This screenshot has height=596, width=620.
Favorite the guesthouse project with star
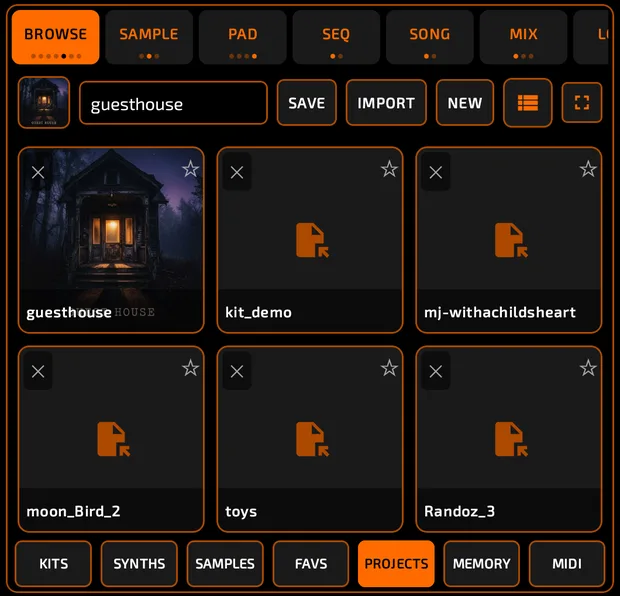tap(191, 169)
